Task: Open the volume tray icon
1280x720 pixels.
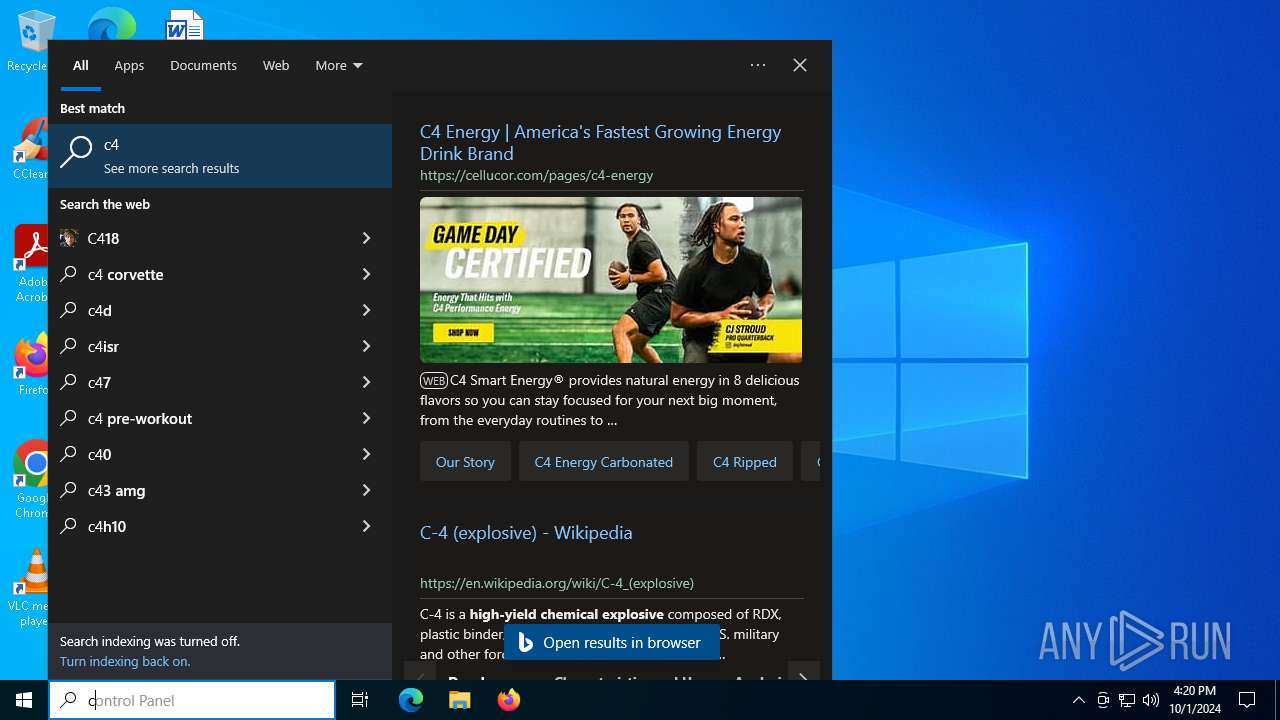Action: (1151, 700)
